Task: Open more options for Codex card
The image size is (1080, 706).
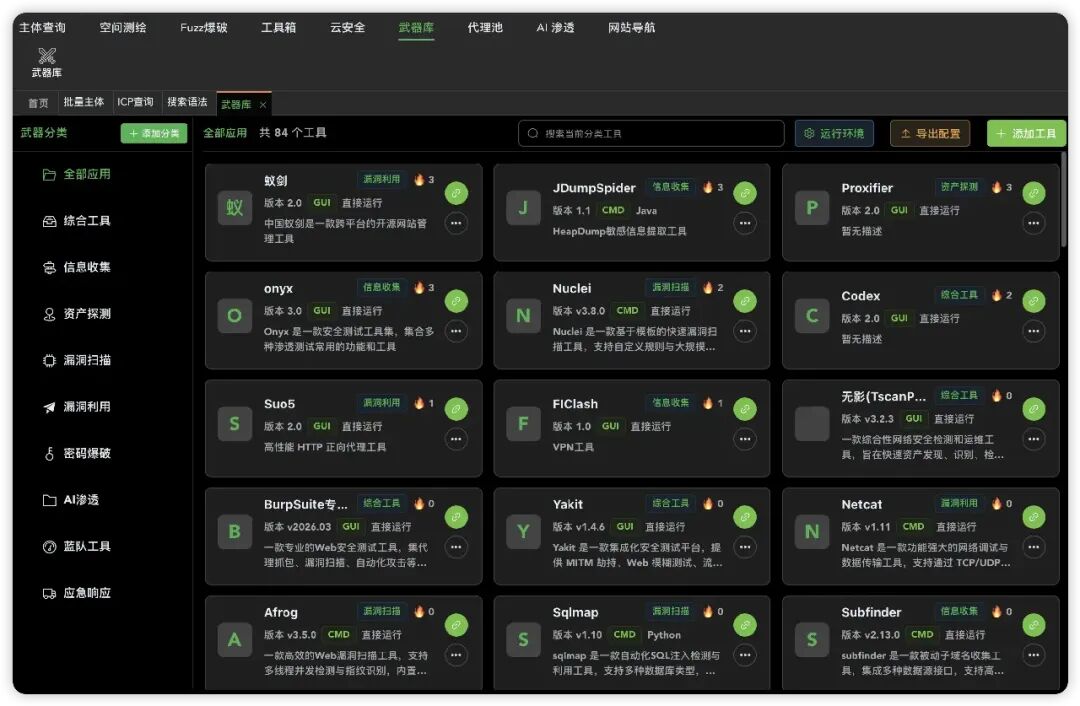Action: point(1033,331)
